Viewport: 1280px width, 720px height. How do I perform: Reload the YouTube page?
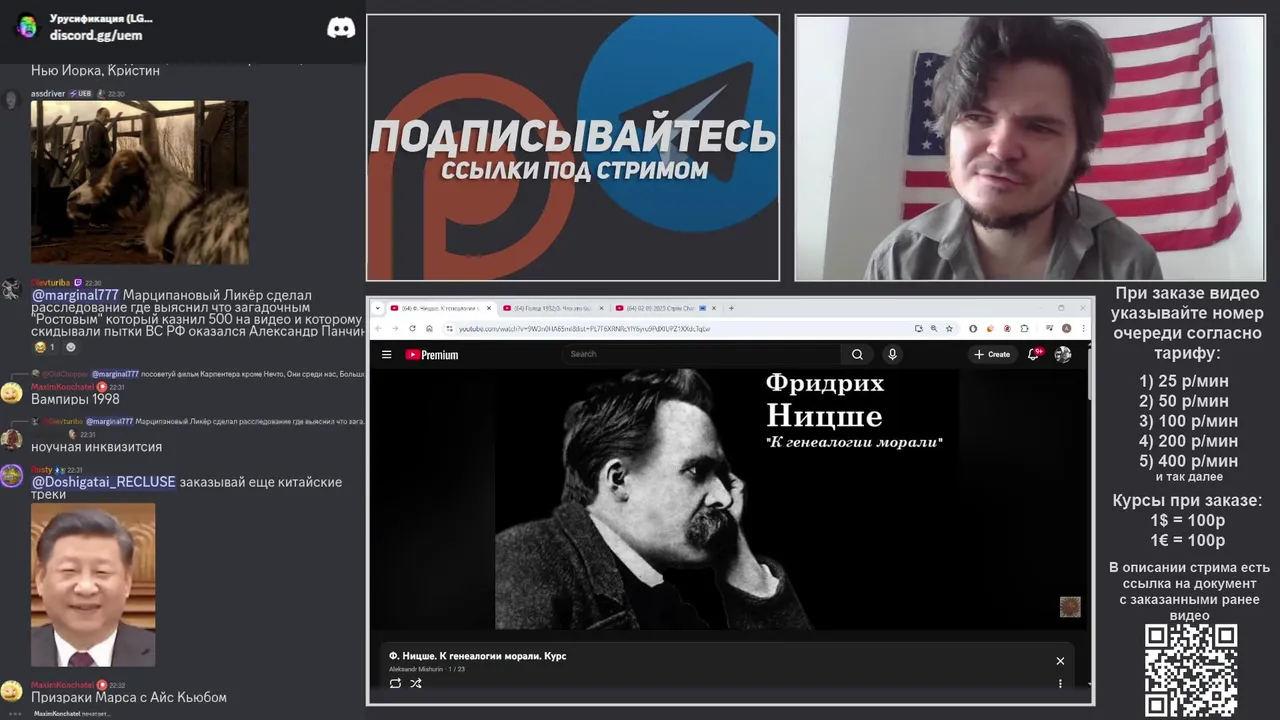tap(412, 328)
